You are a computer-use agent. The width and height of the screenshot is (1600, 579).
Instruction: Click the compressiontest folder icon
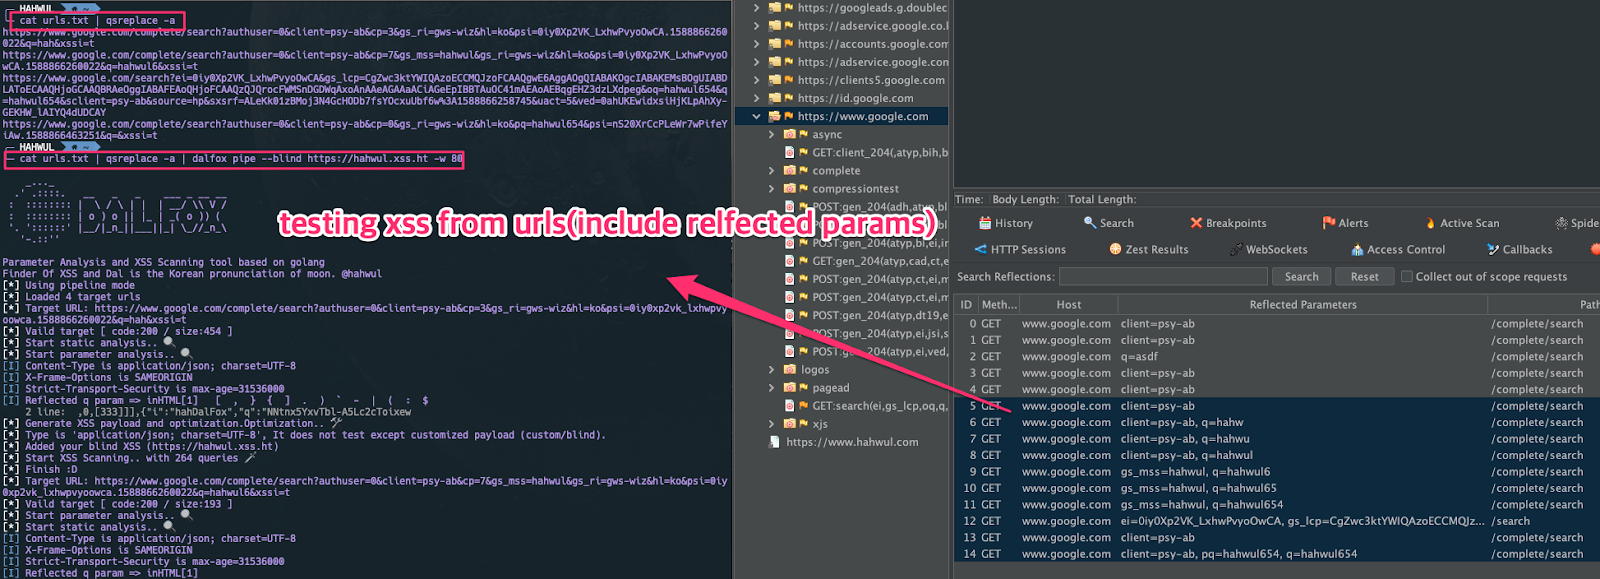coord(790,188)
